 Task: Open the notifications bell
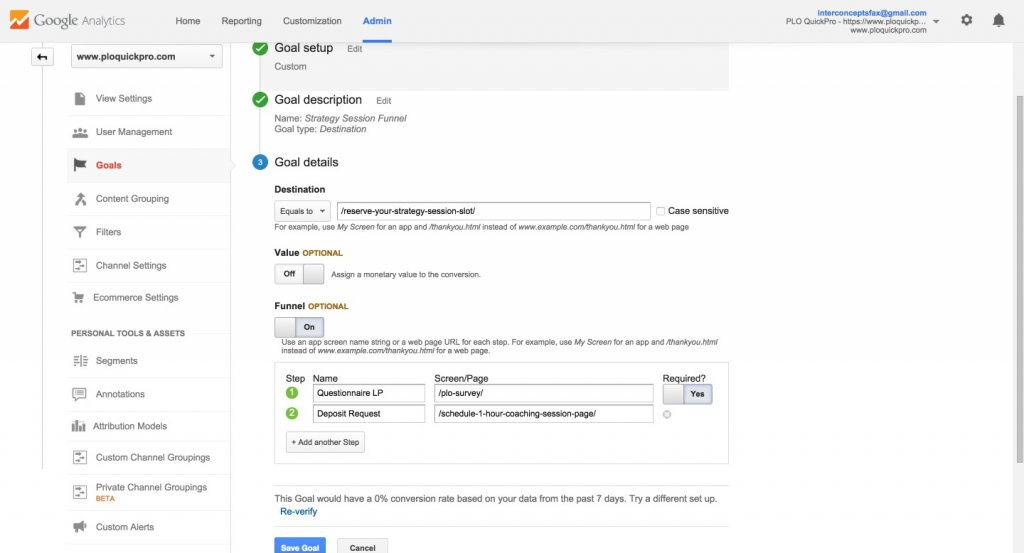point(998,20)
